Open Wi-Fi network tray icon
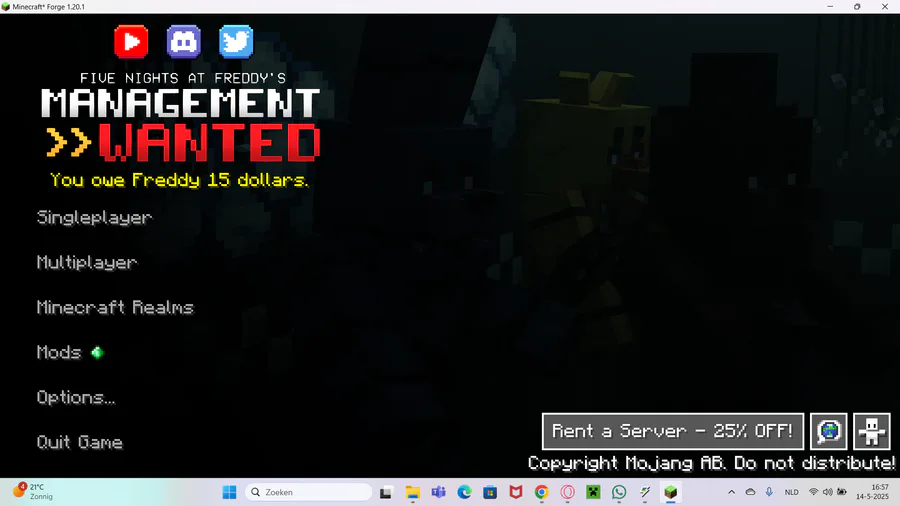The height and width of the screenshot is (506, 900). point(813,492)
